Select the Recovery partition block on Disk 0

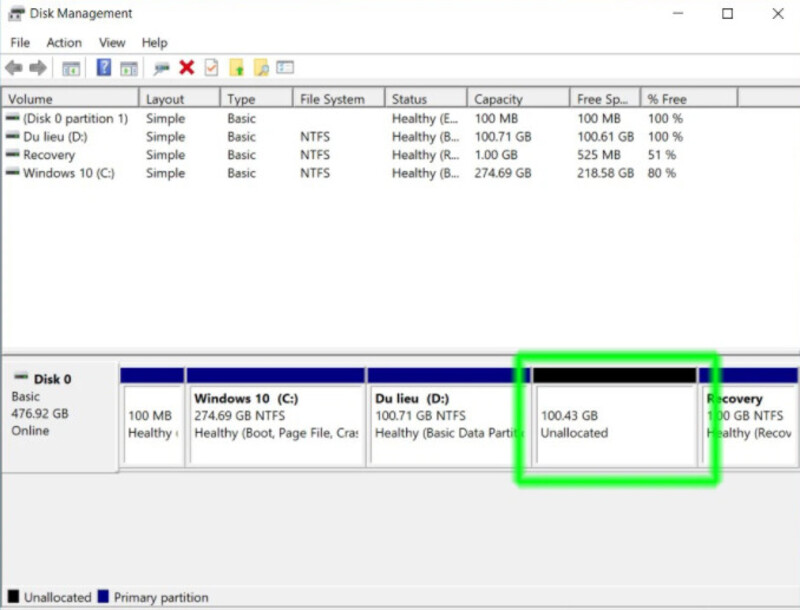(748, 416)
